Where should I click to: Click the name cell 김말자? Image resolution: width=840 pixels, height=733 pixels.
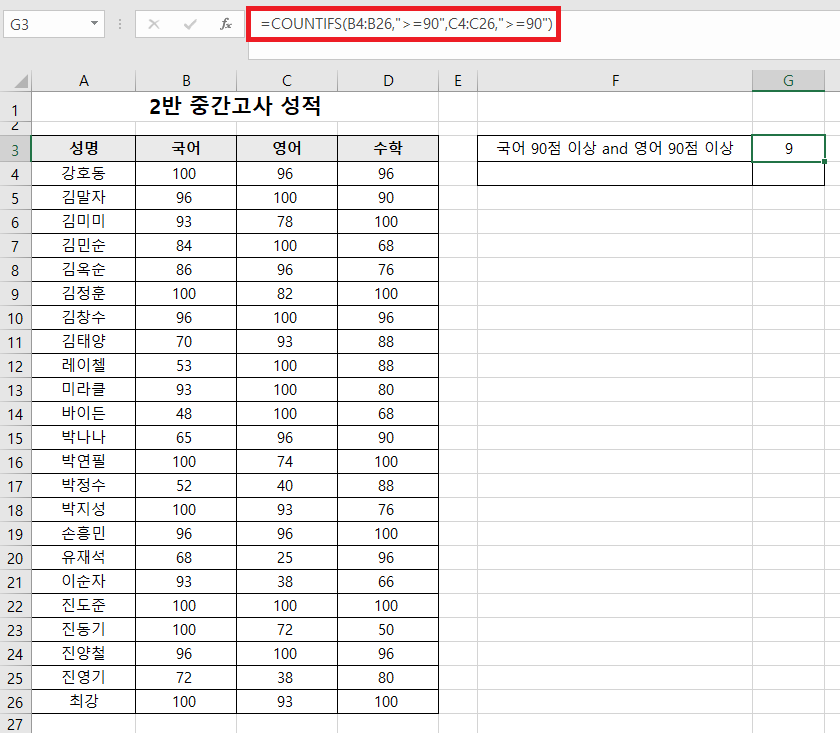point(84,198)
